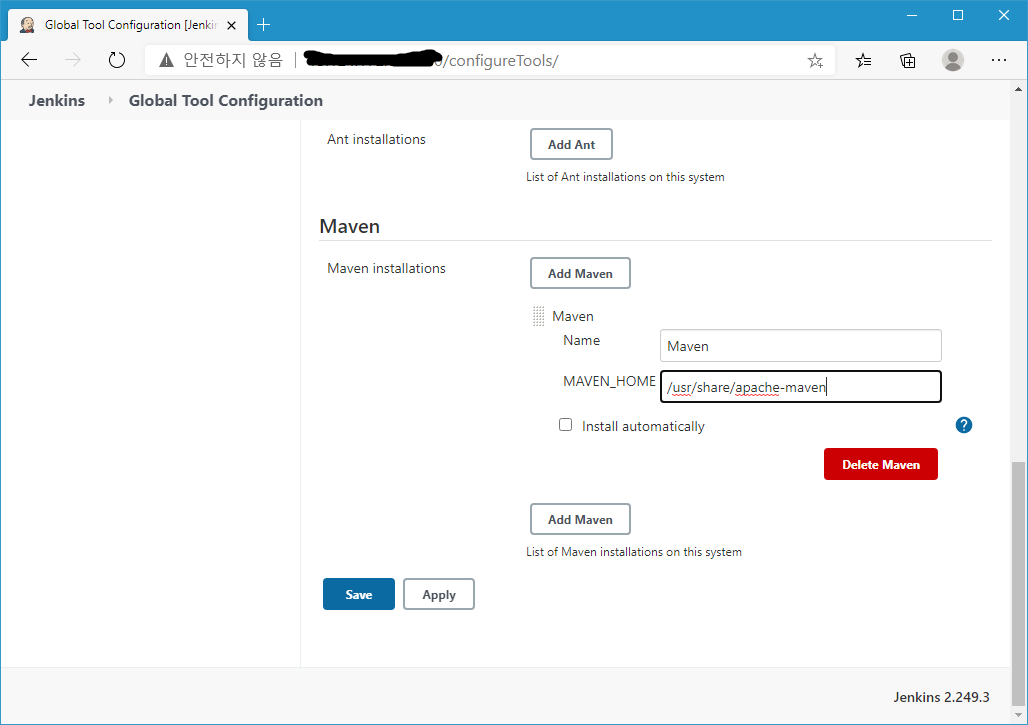Screen dimensions: 1028x725
Task: Open help for Install automatically
Action: pos(964,425)
